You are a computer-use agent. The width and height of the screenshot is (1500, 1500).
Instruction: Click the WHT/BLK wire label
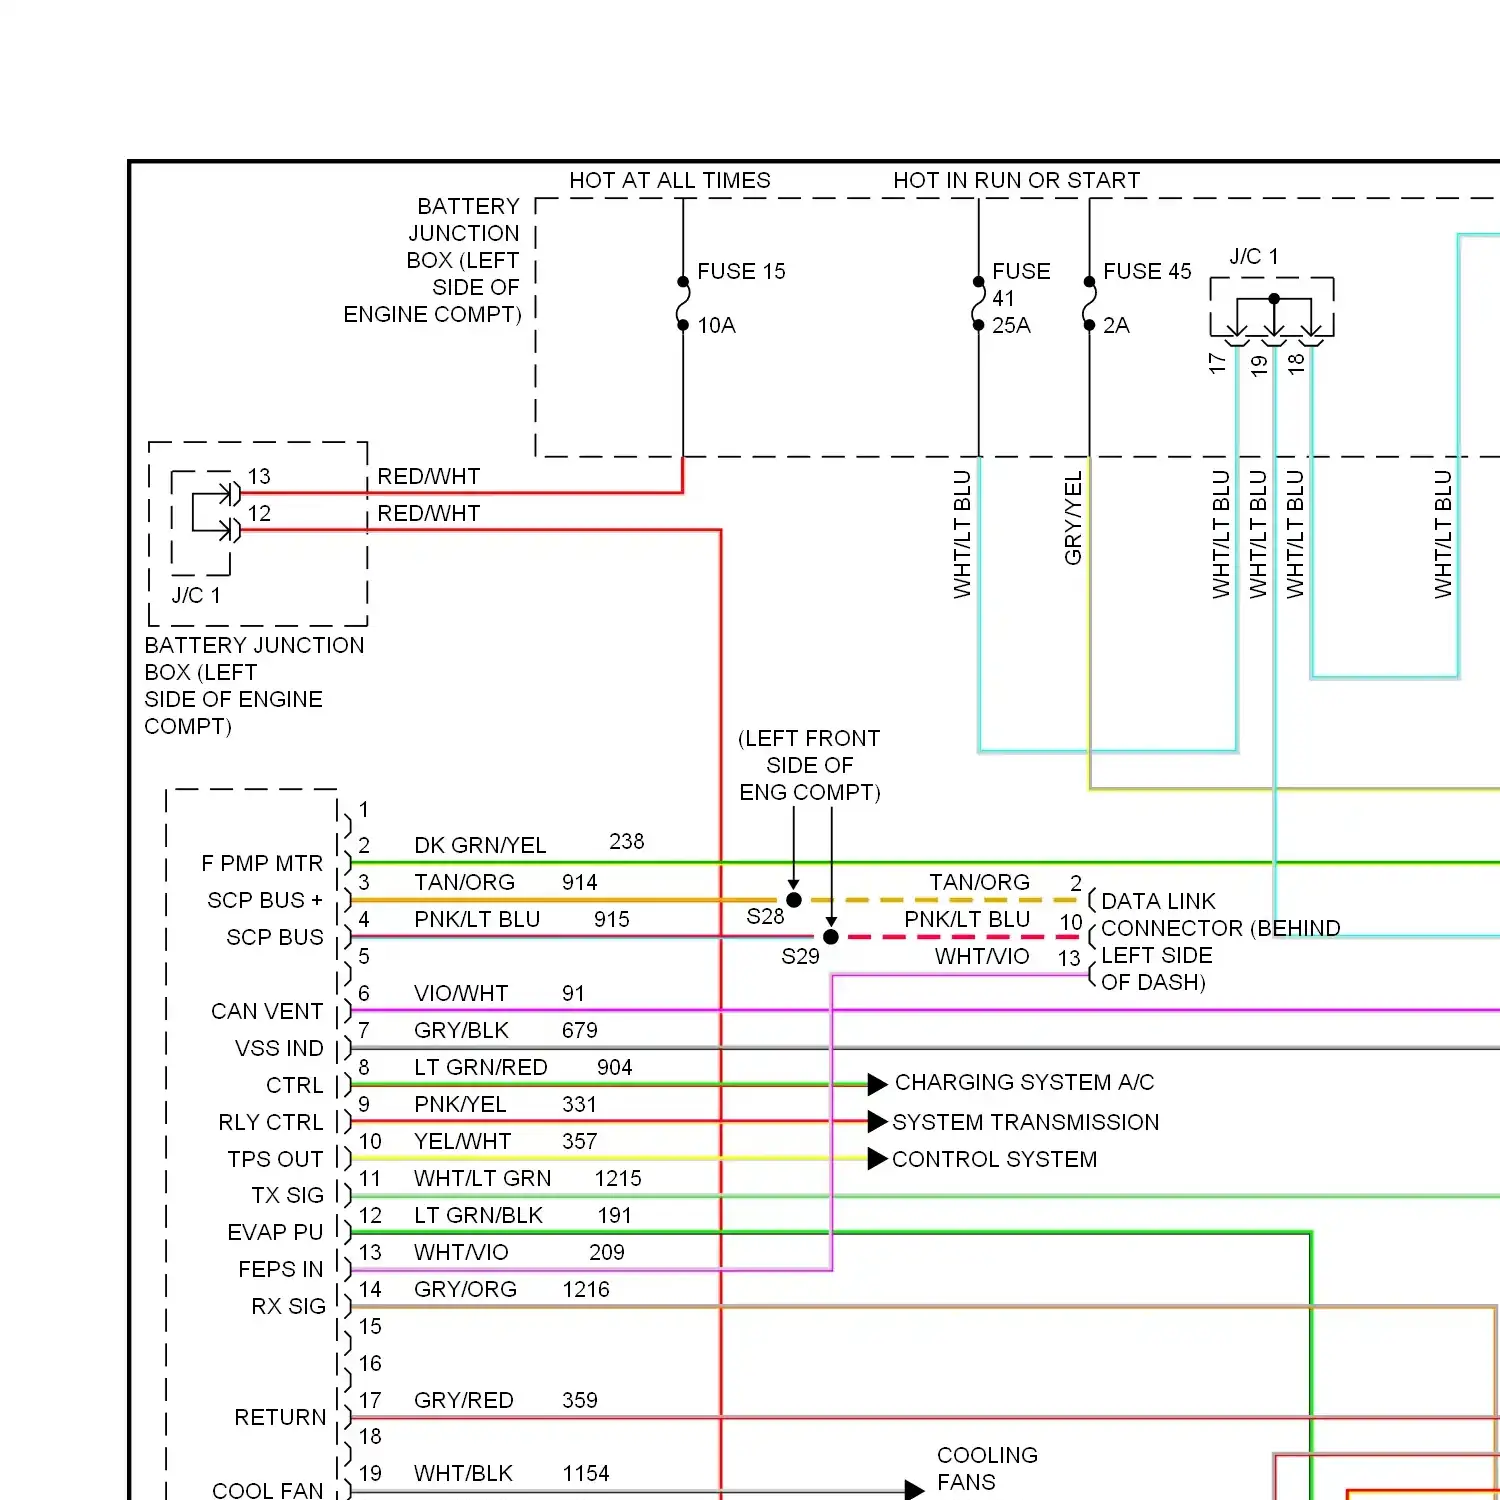[x=463, y=1473]
